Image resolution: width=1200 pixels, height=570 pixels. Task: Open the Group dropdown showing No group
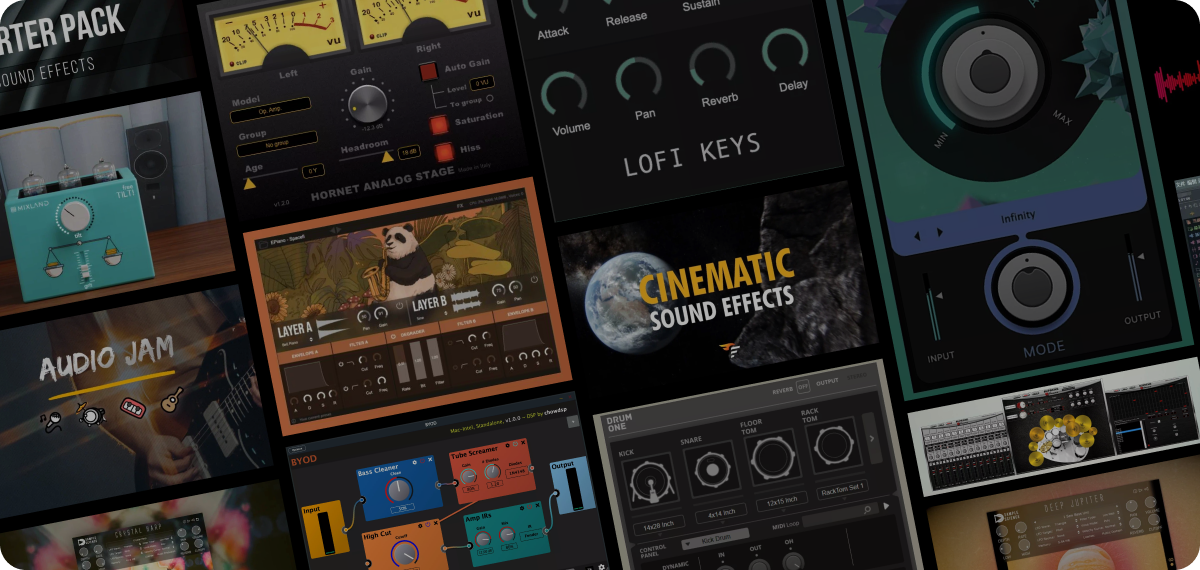[x=279, y=143]
